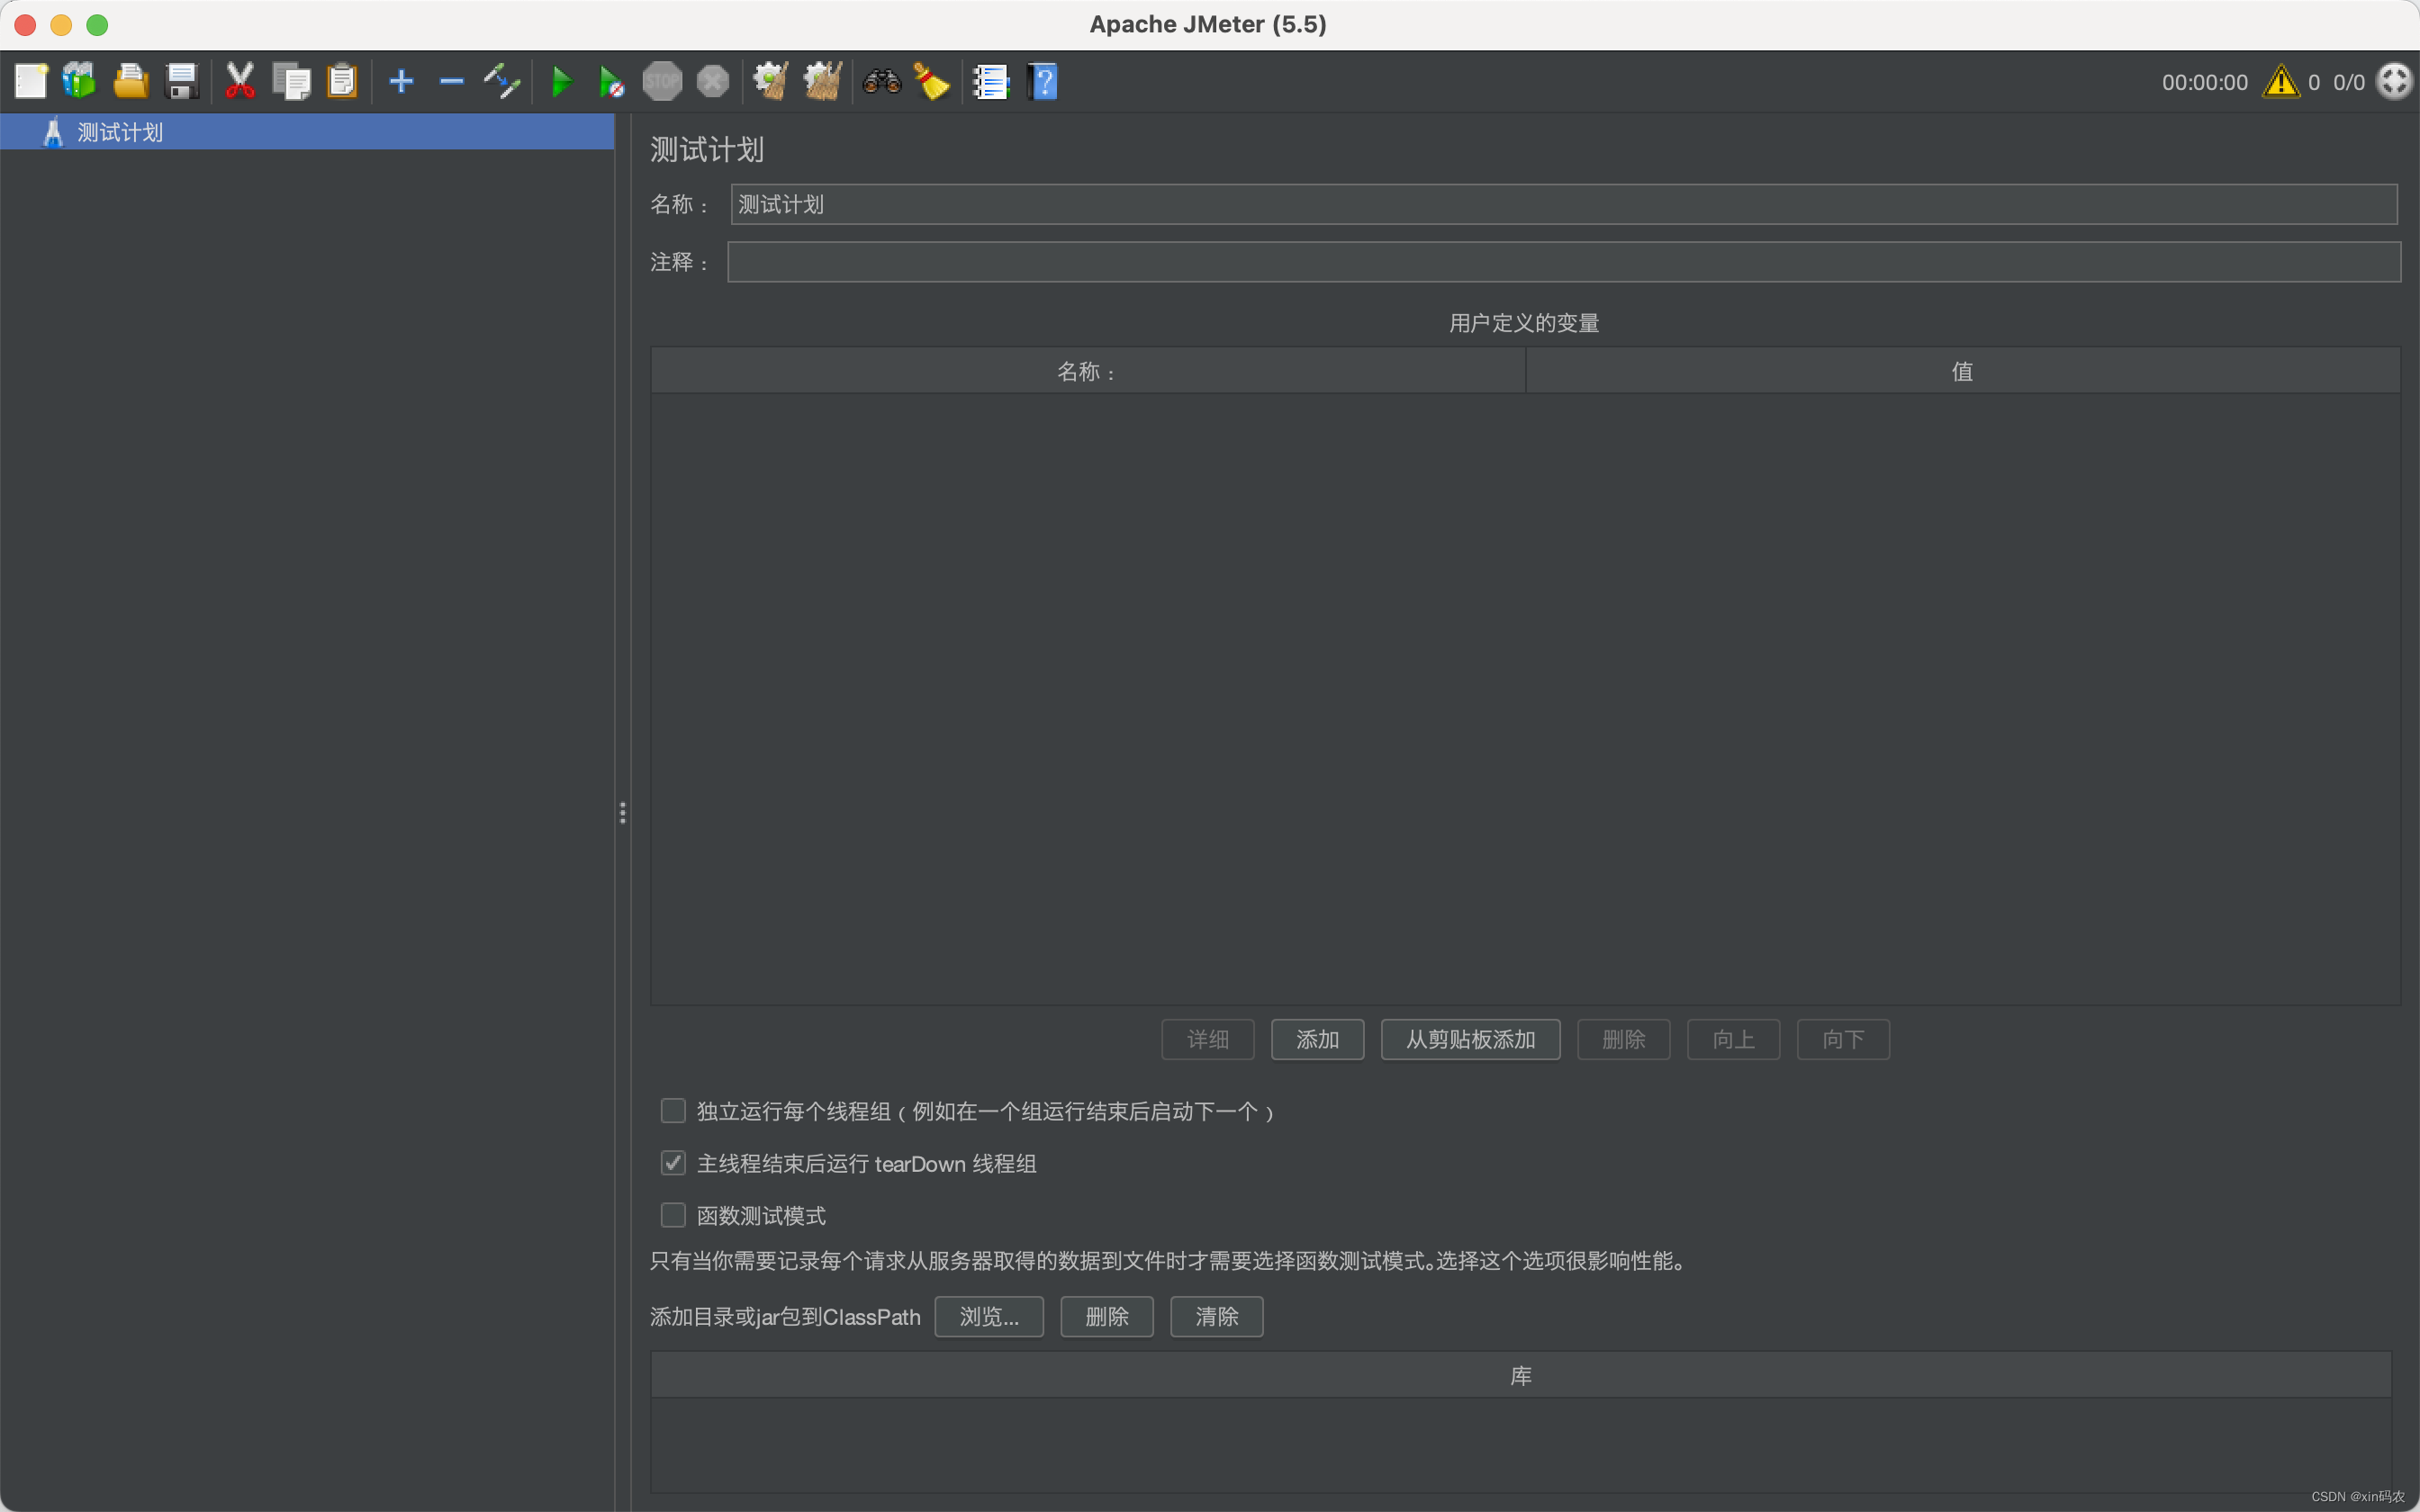Search the test tree with binoculars icon
This screenshot has width=2420, height=1512.
[879, 81]
